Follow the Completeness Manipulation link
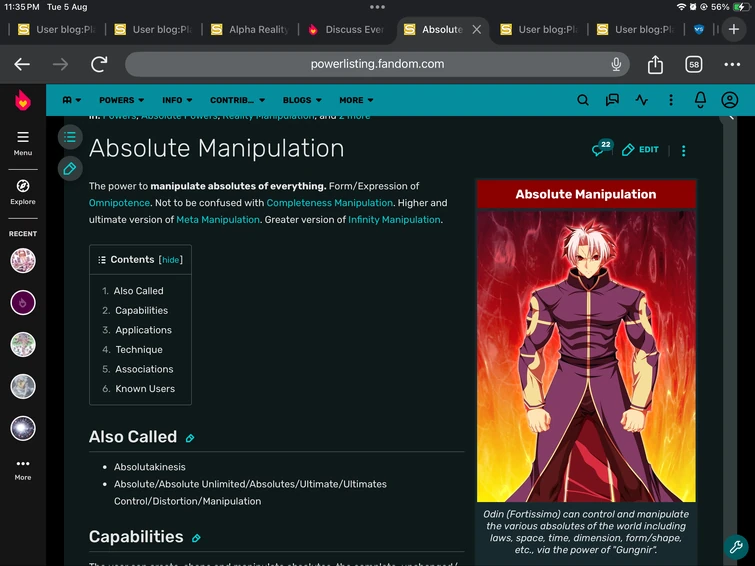This screenshot has height=566, width=755. 329,203
